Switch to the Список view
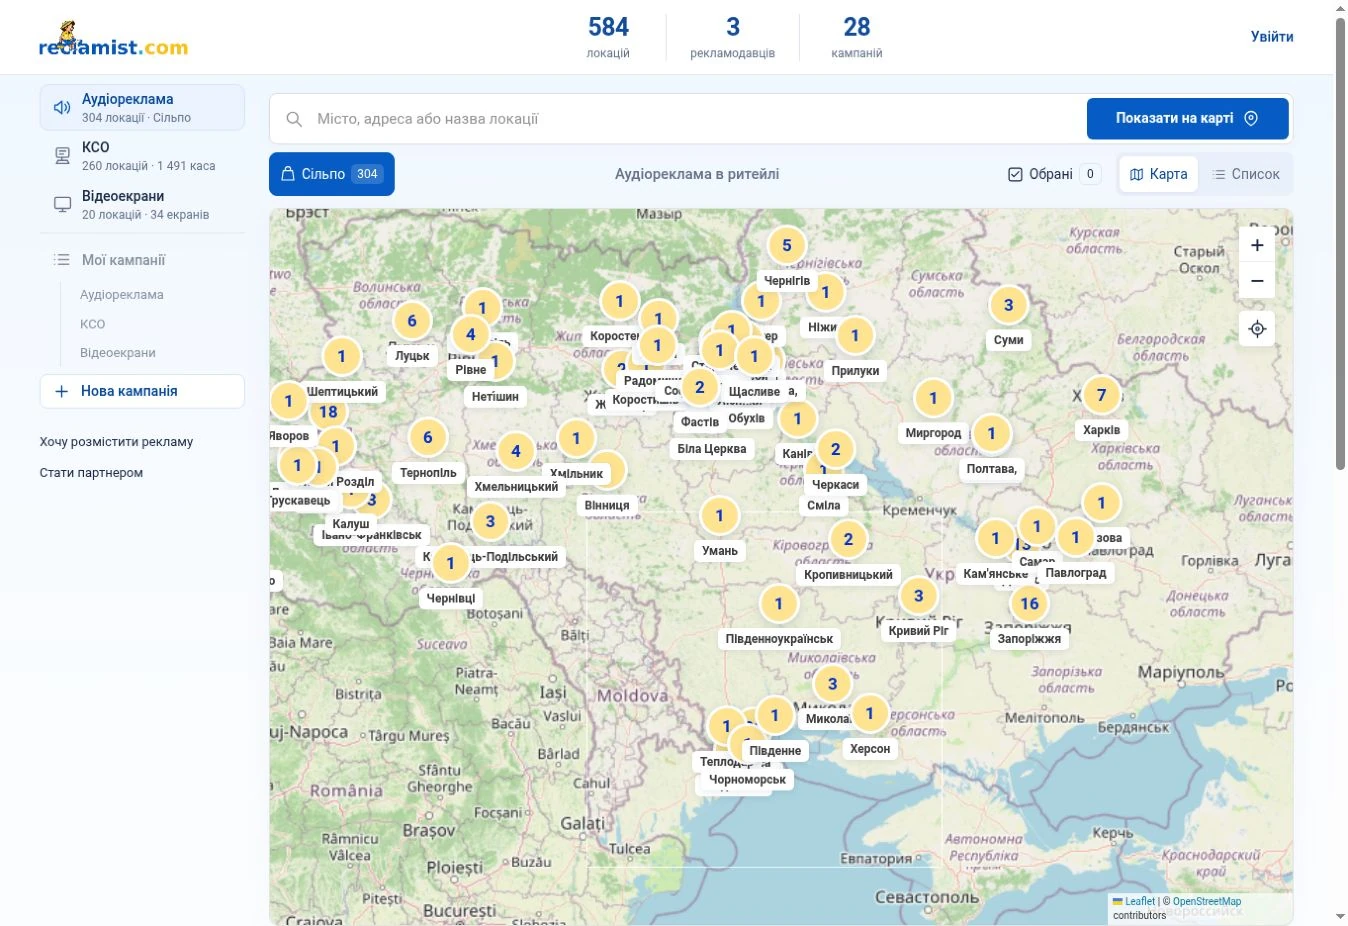1348x926 pixels. point(1245,174)
